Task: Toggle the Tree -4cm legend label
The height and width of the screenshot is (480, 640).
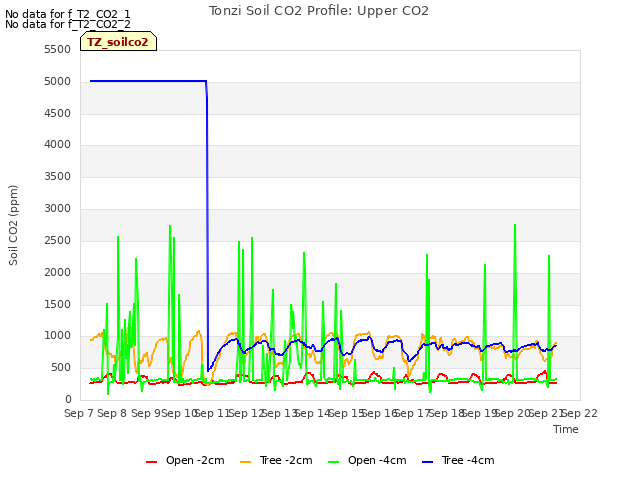Action: [x=468, y=460]
